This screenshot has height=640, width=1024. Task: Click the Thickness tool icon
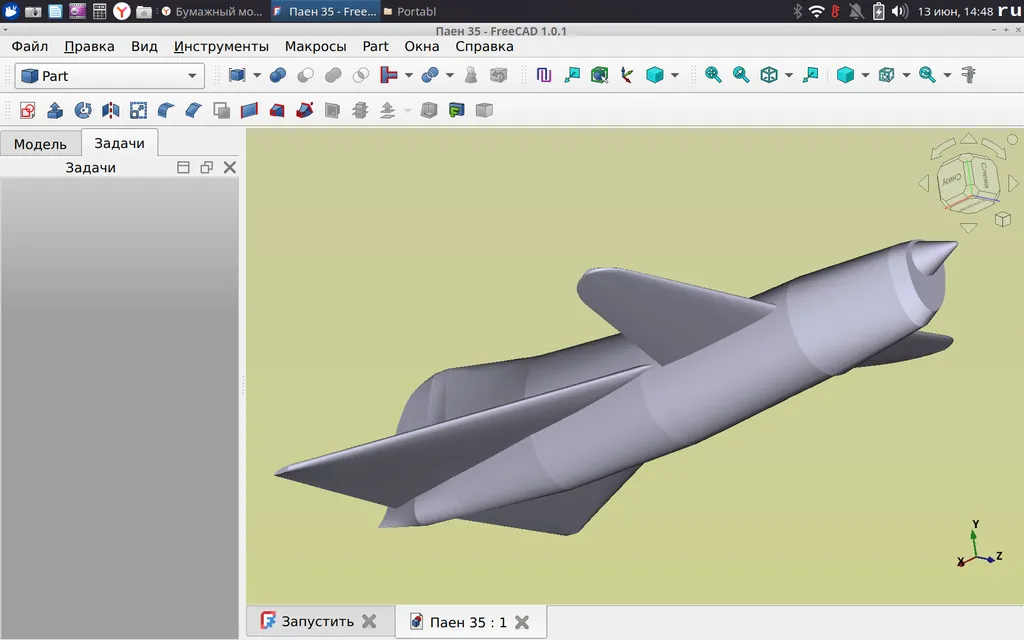[428, 110]
